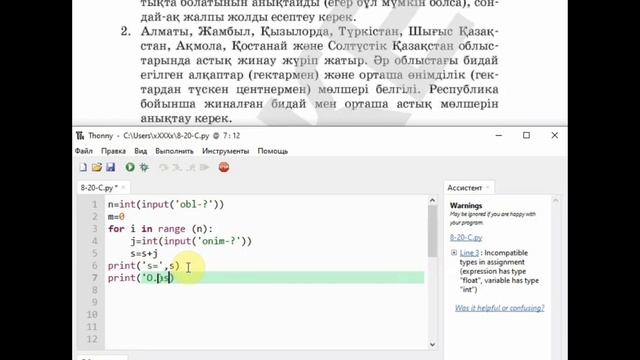Expand the Line 3 warning with the plus box

[x=454, y=253]
